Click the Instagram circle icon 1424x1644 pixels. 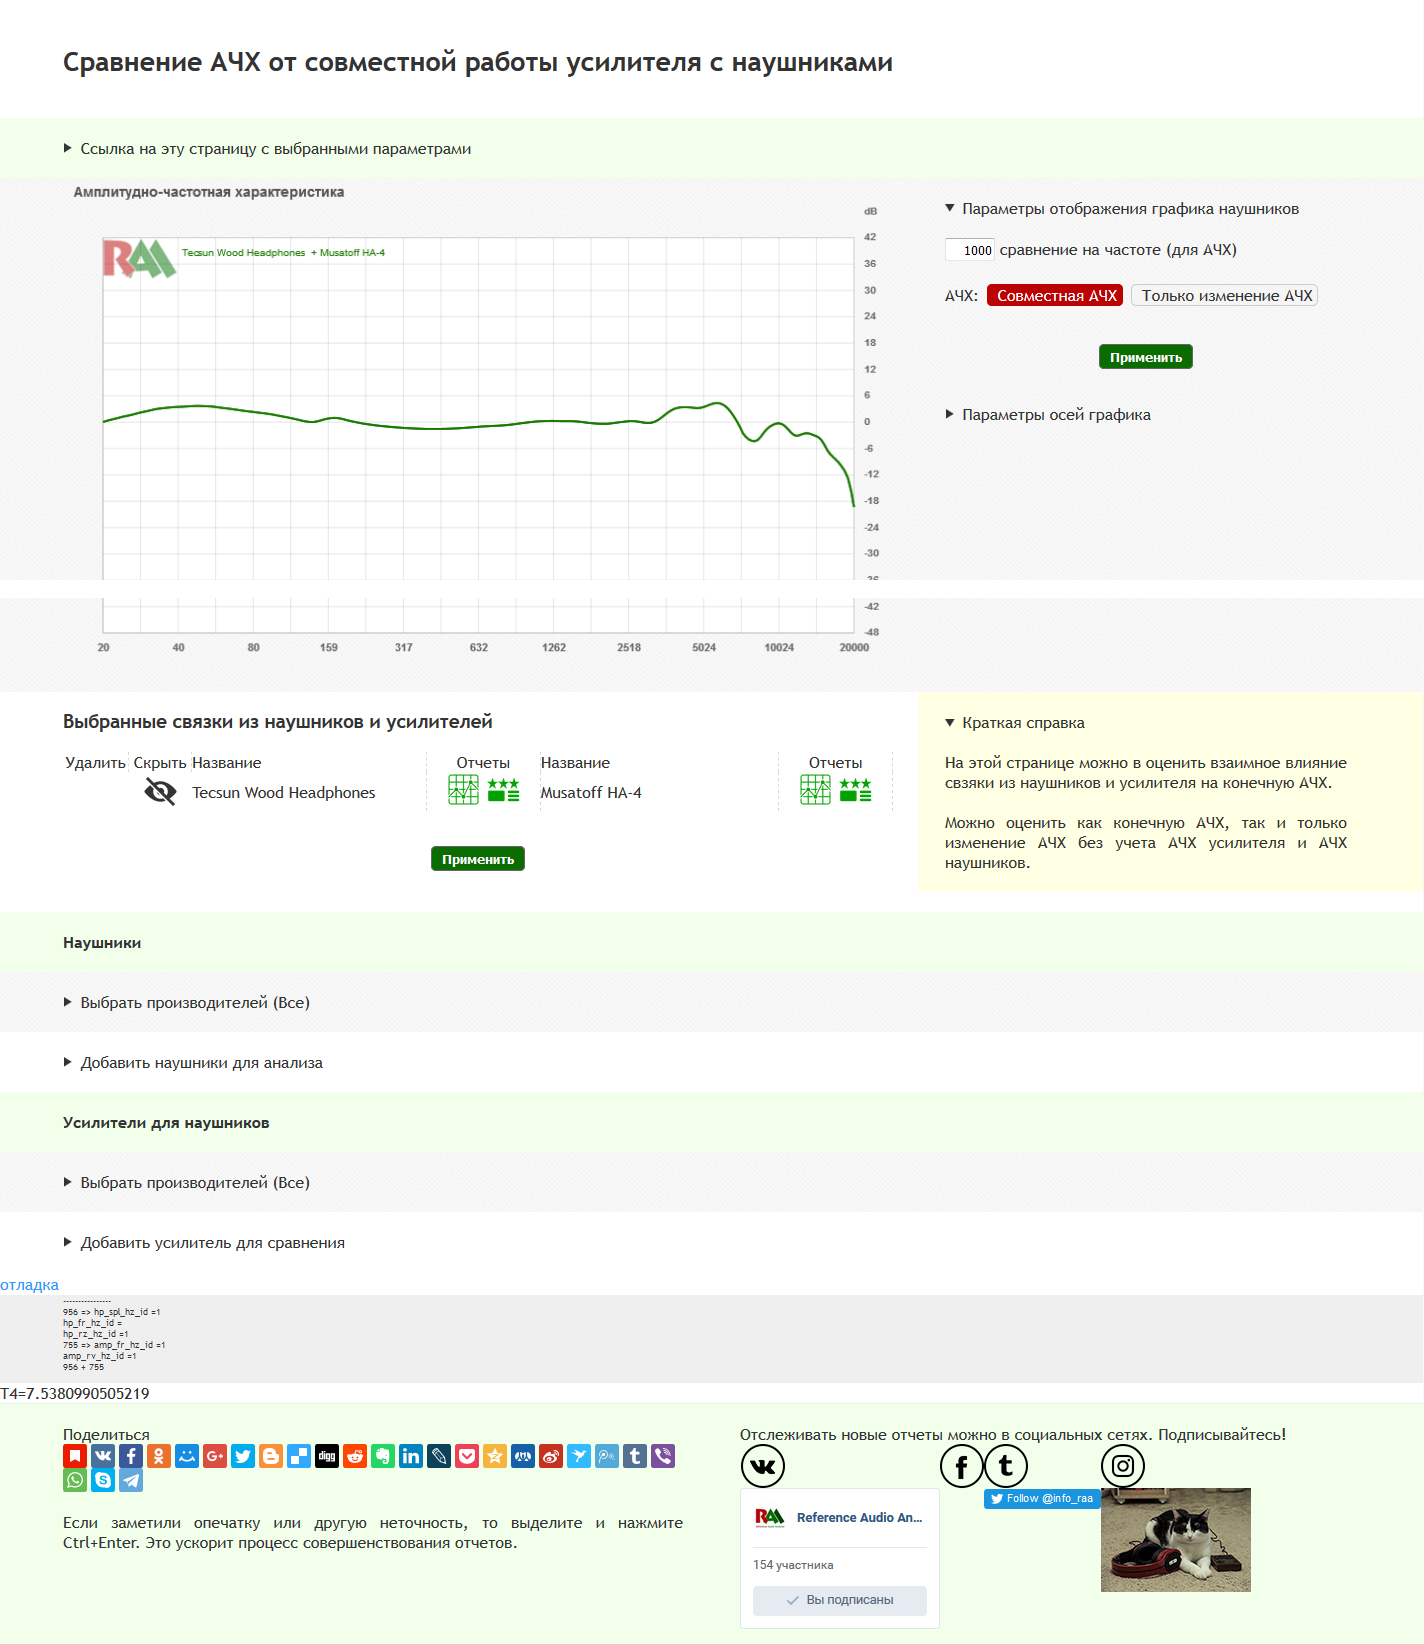tap(1122, 1466)
